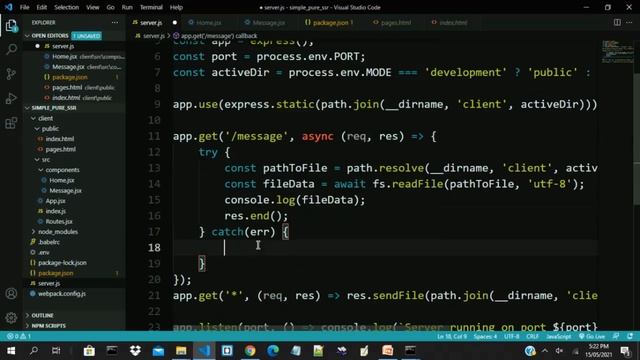
Task: Click the code minimap preview
Action: coord(617,51)
